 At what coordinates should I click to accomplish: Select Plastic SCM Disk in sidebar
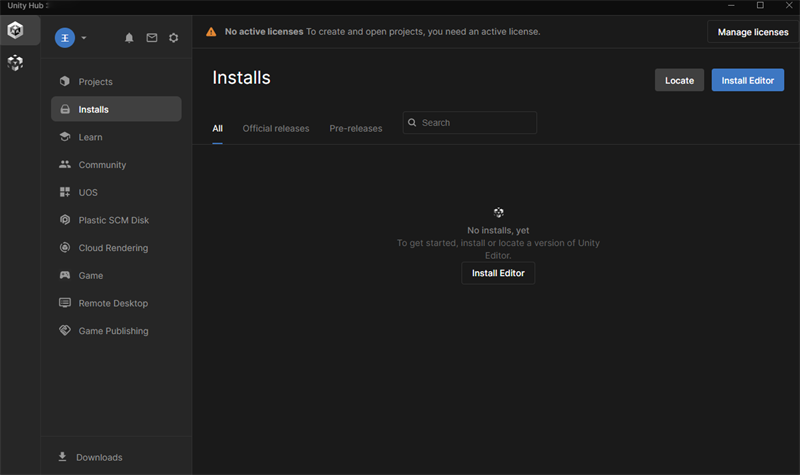pyautogui.click(x=113, y=220)
